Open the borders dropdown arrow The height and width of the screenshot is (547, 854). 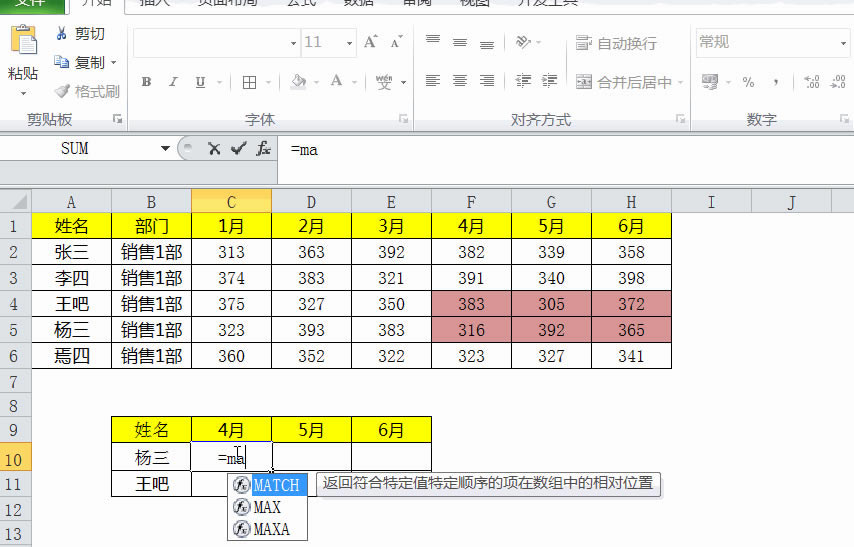[268, 82]
